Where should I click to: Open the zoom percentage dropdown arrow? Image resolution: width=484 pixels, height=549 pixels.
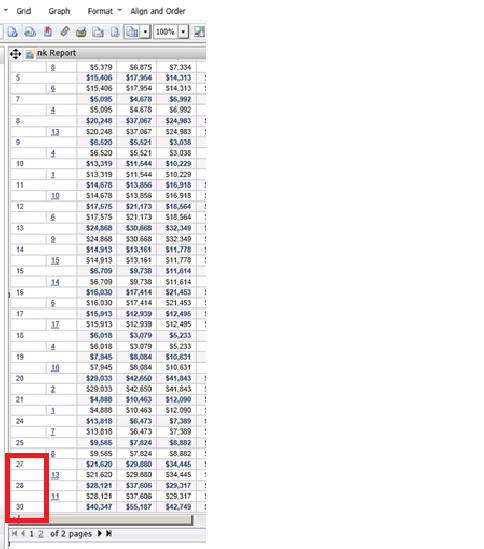pos(184,32)
